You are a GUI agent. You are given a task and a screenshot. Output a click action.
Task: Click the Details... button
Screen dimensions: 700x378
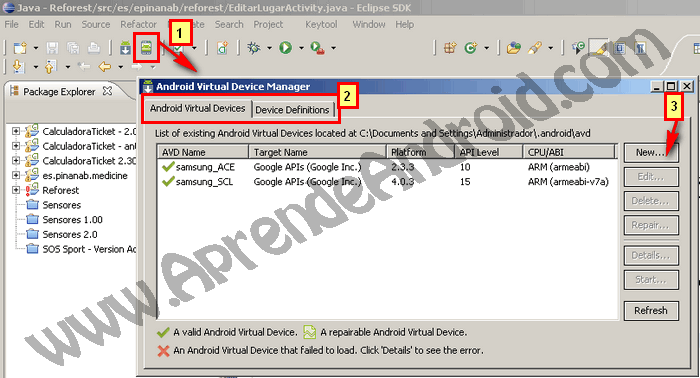tap(650, 255)
